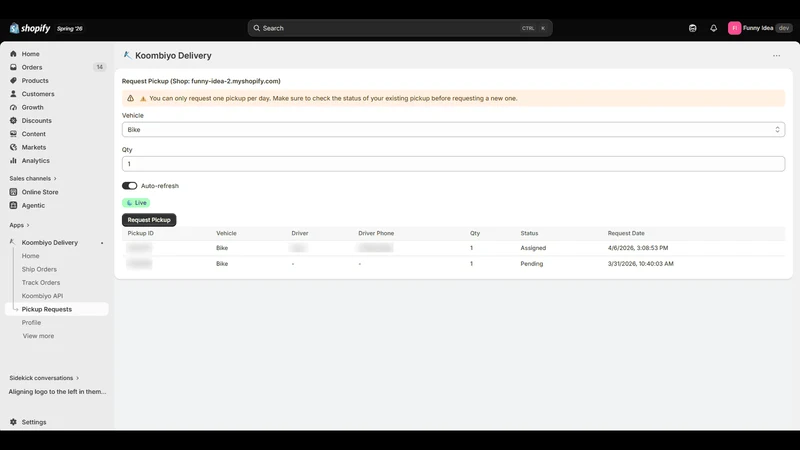Click the warning triangle icon in banner
Image resolution: width=800 pixels, height=450 pixels.
click(x=131, y=98)
